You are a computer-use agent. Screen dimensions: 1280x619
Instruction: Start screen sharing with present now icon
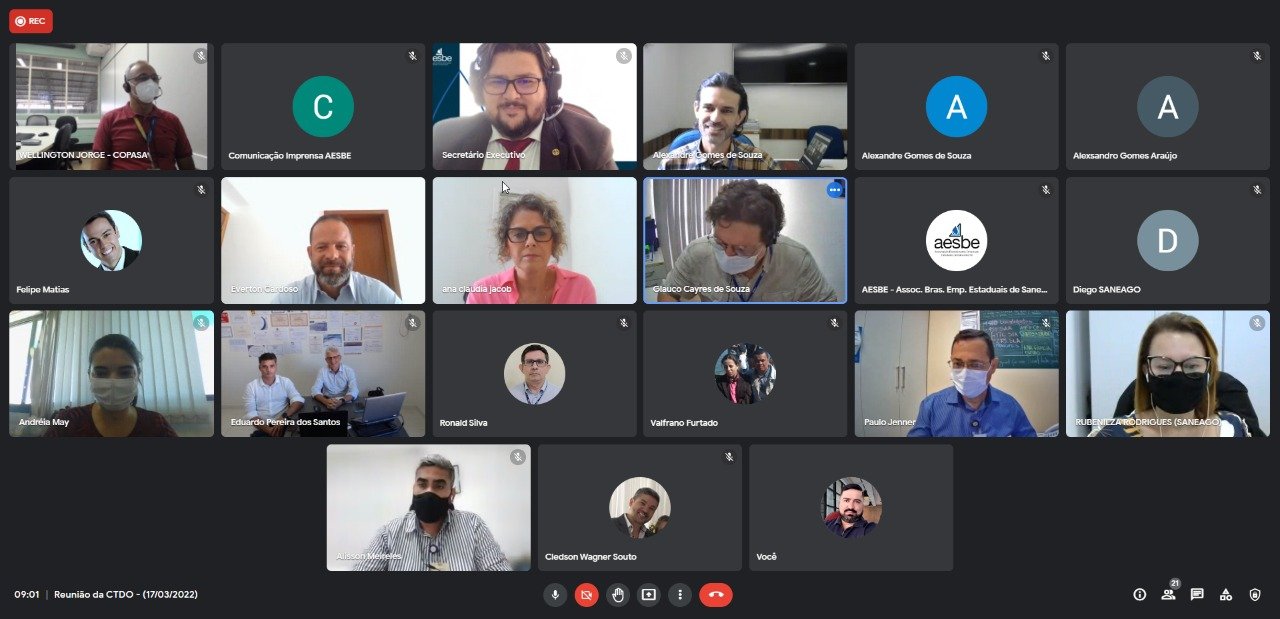click(x=649, y=595)
